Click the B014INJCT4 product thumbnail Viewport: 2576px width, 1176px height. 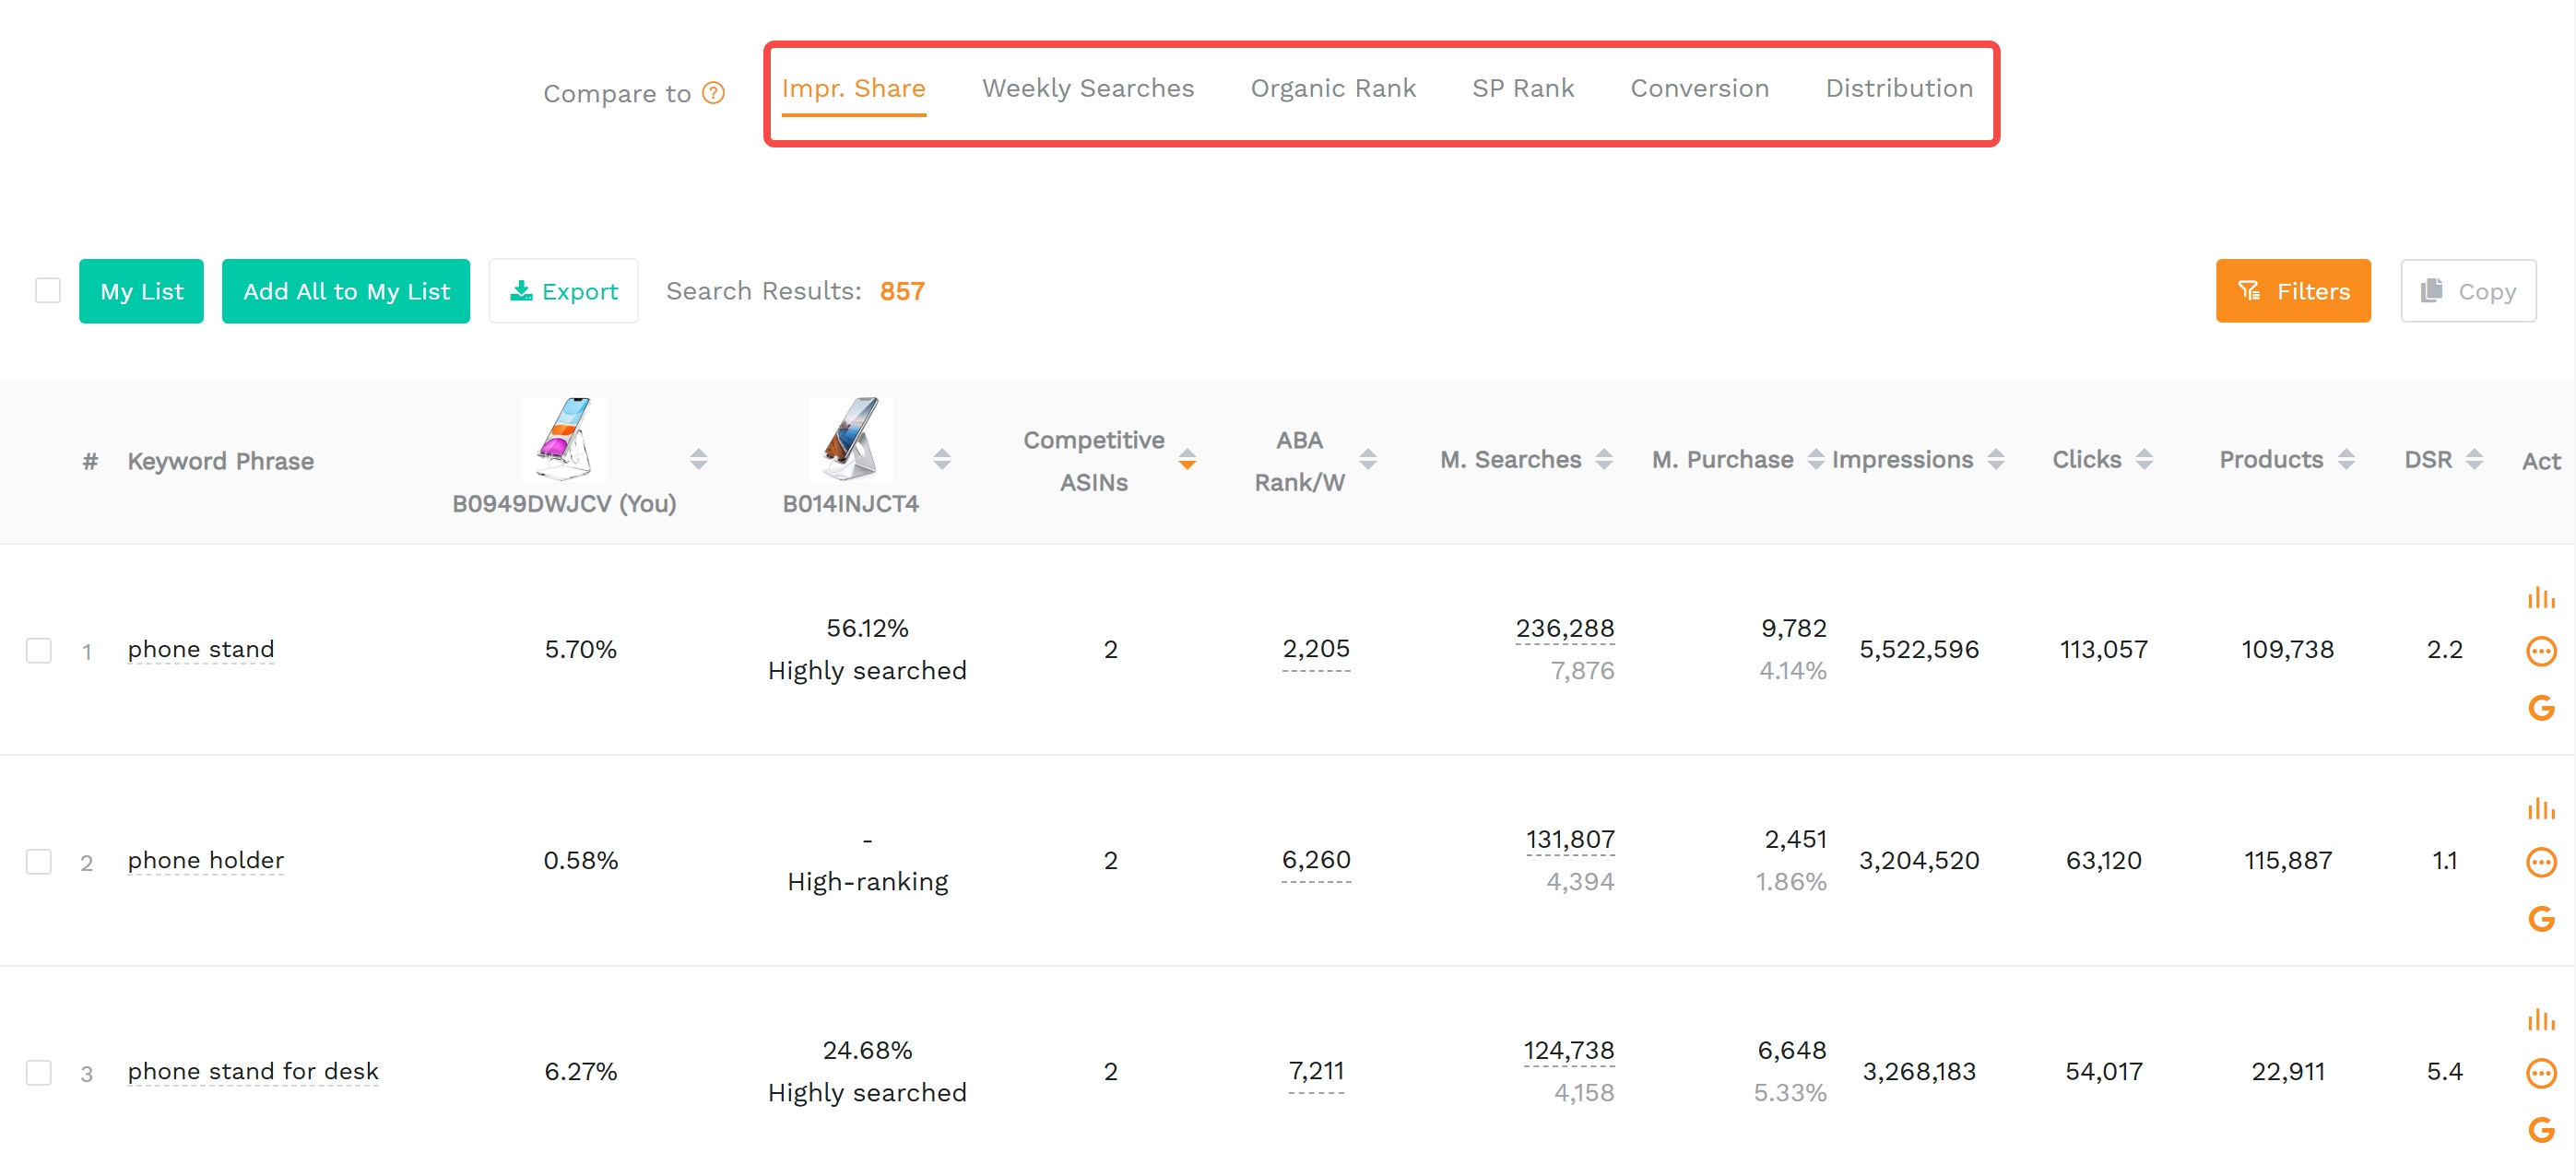[849, 438]
